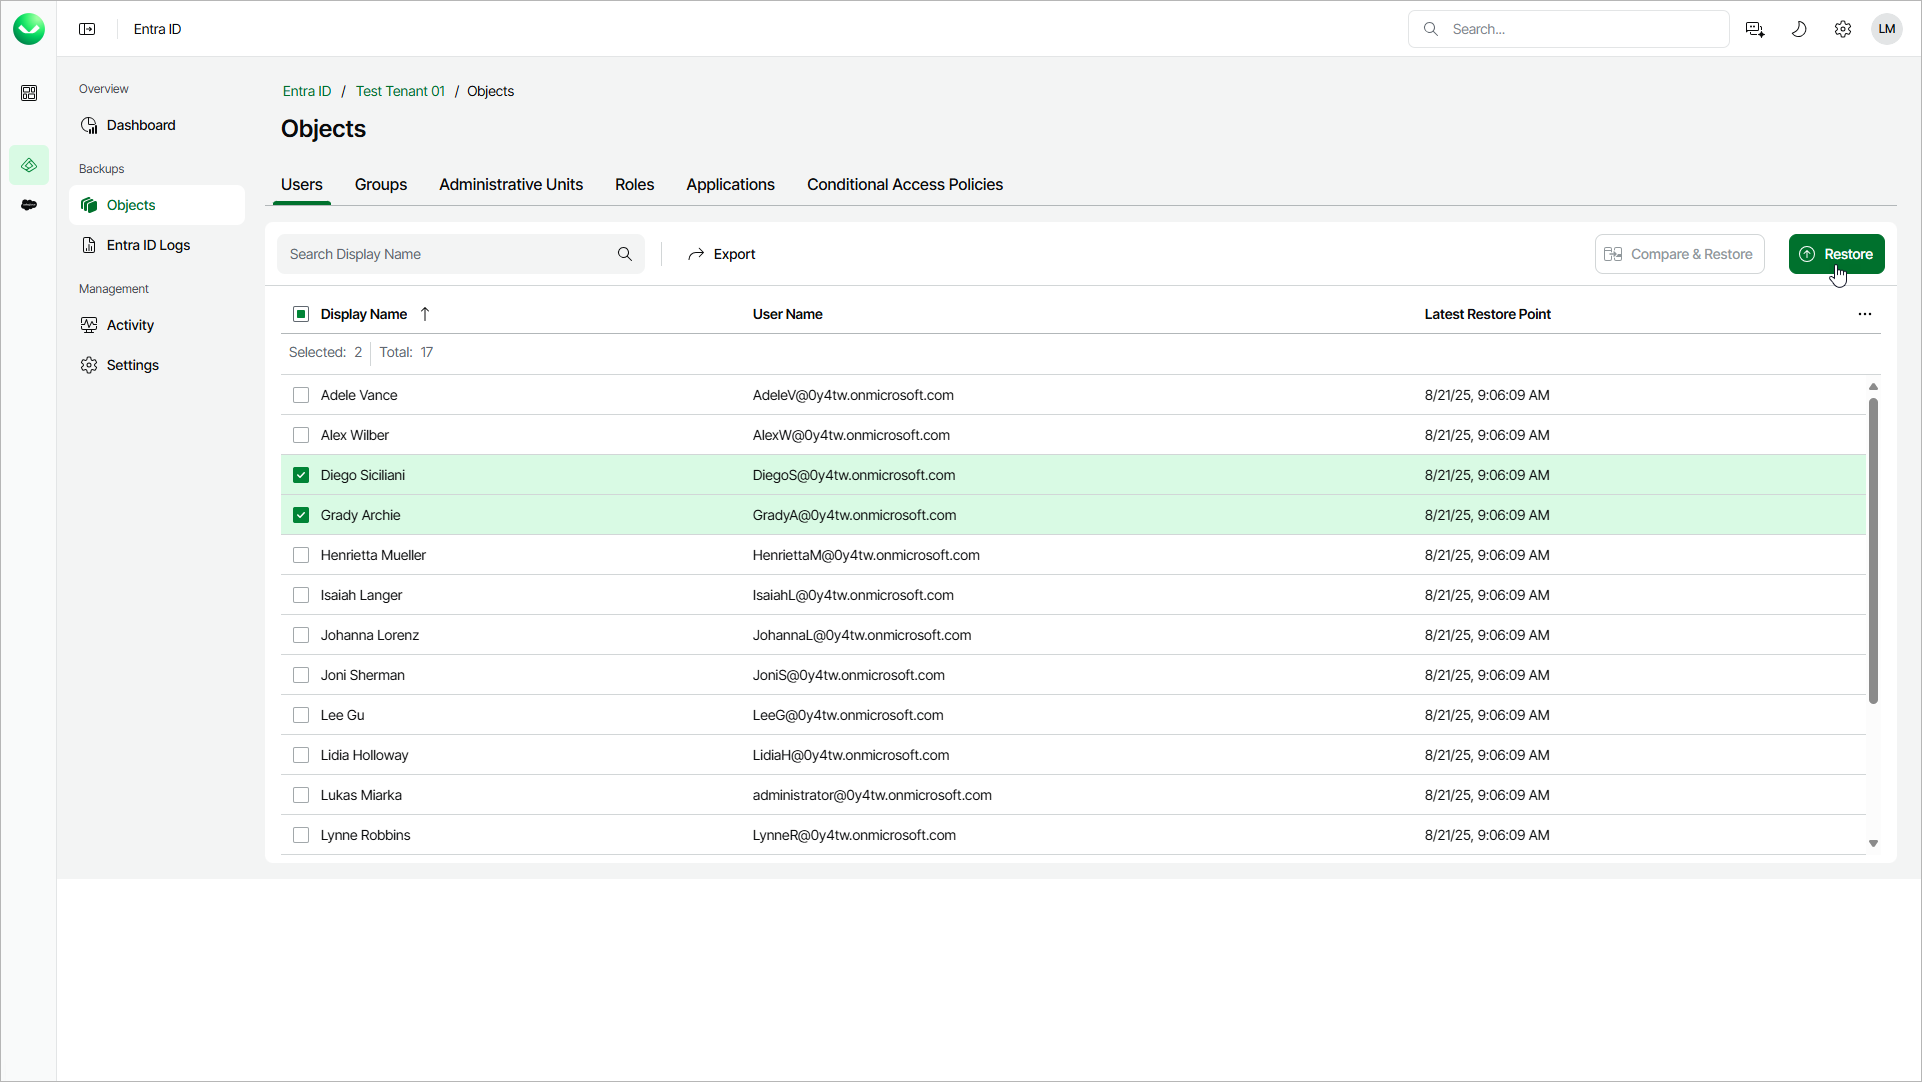Click the green Restore button
The height and width of the screenshot is (1082, 1922).
point(1836,254)
